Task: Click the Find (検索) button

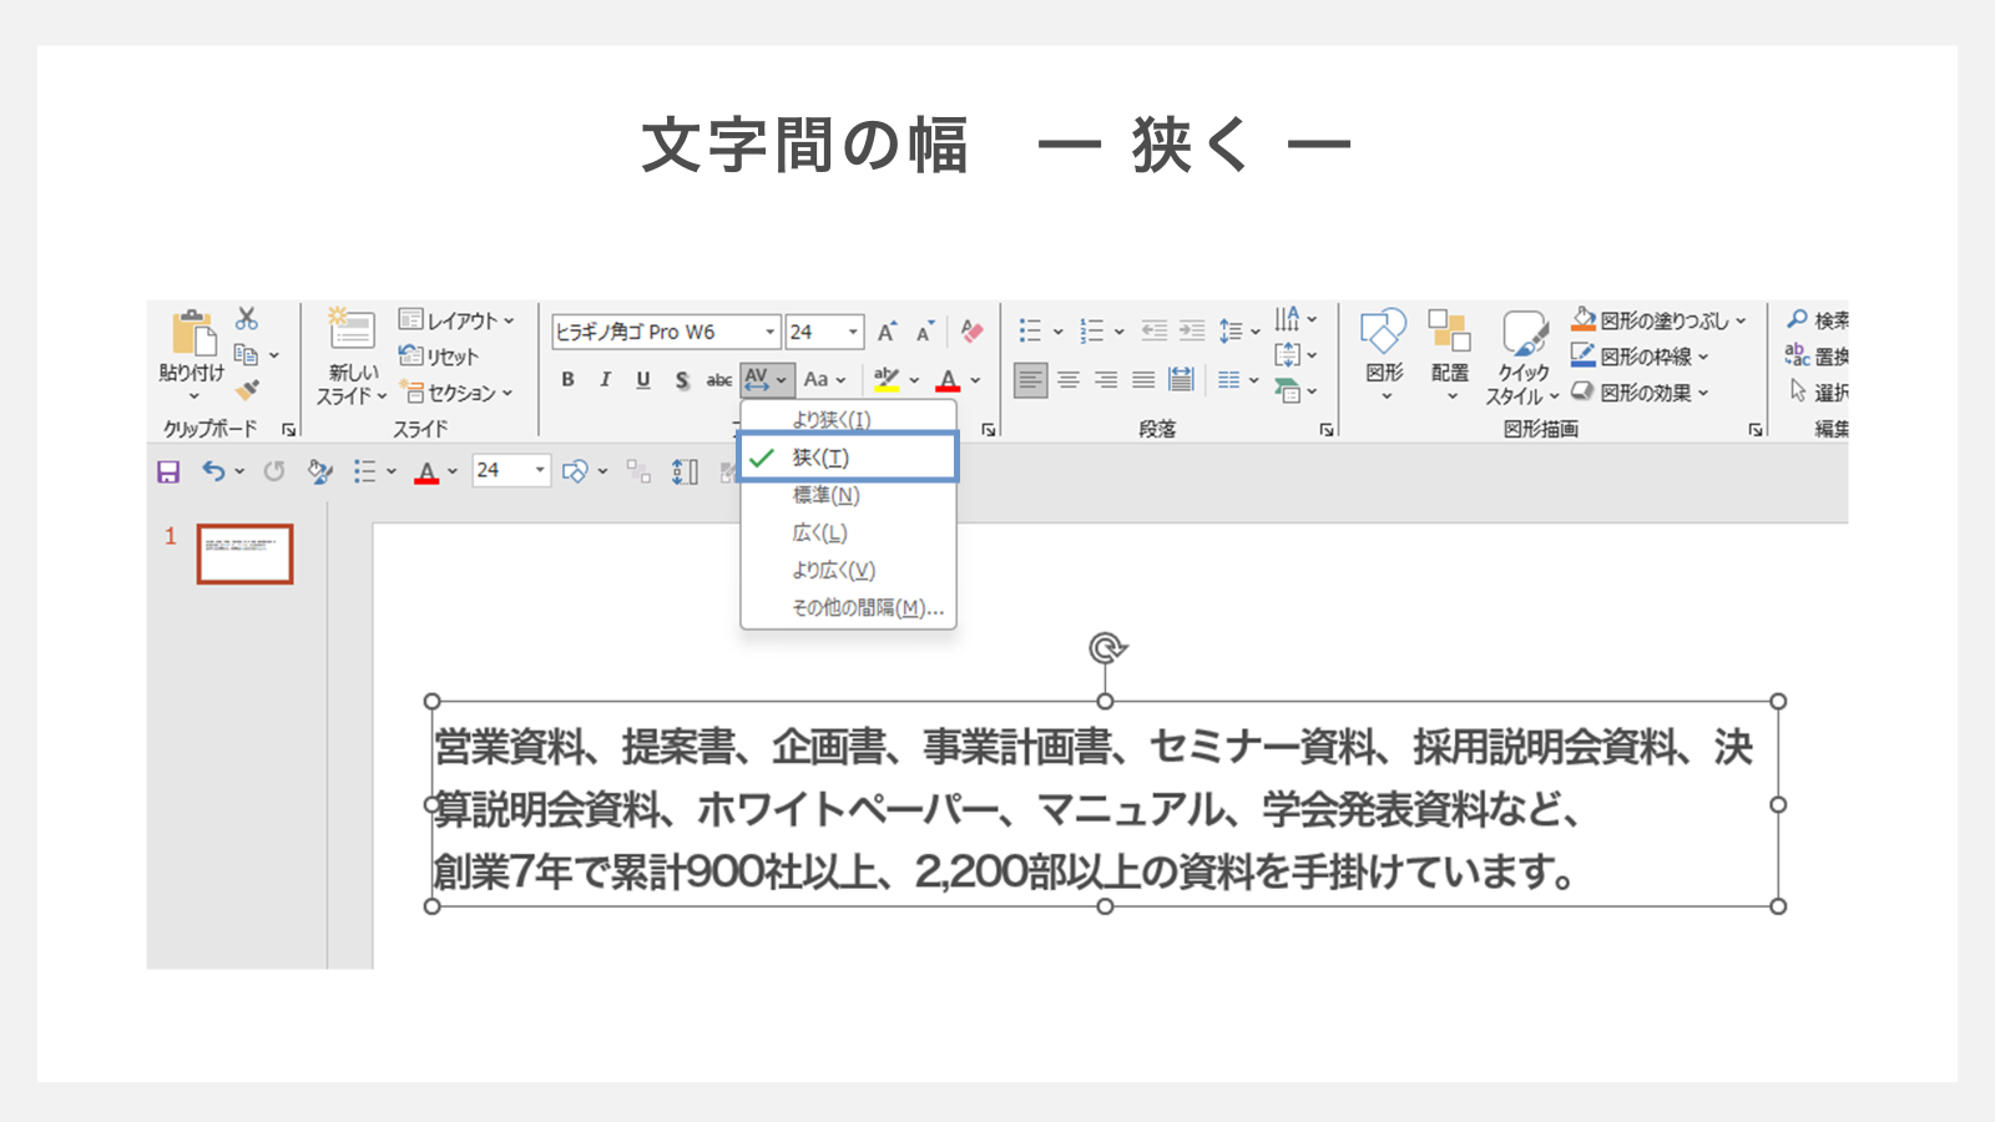Action: pos(1818,320)
